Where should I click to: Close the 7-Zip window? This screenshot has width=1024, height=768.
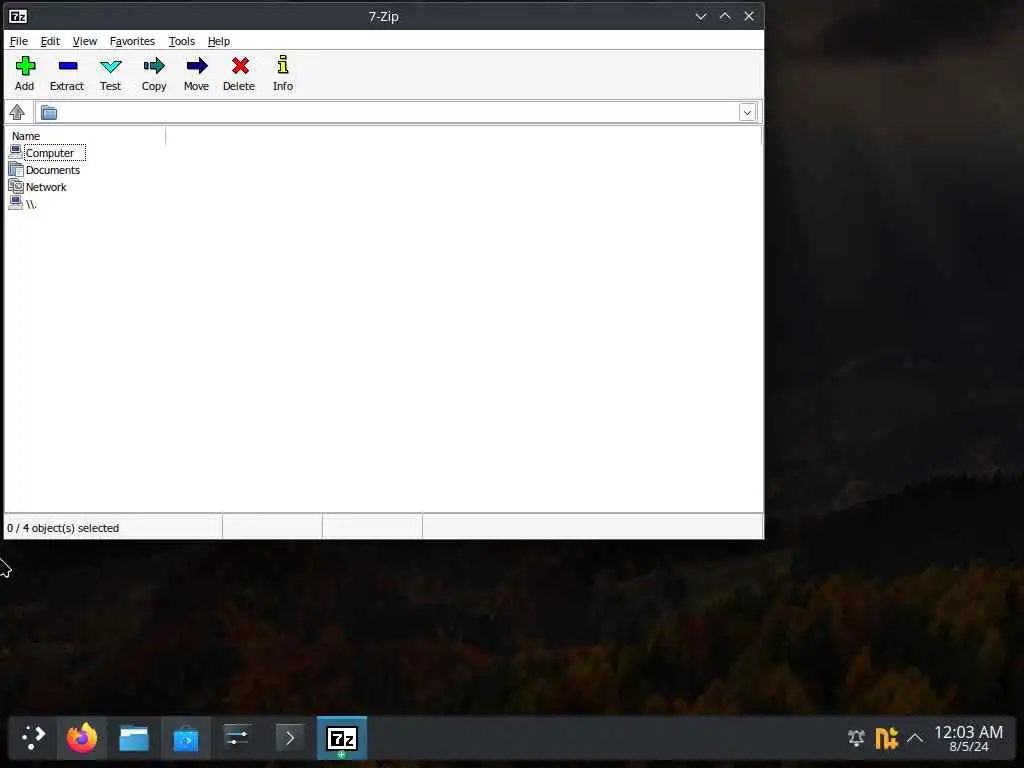(x=749, y=16)
